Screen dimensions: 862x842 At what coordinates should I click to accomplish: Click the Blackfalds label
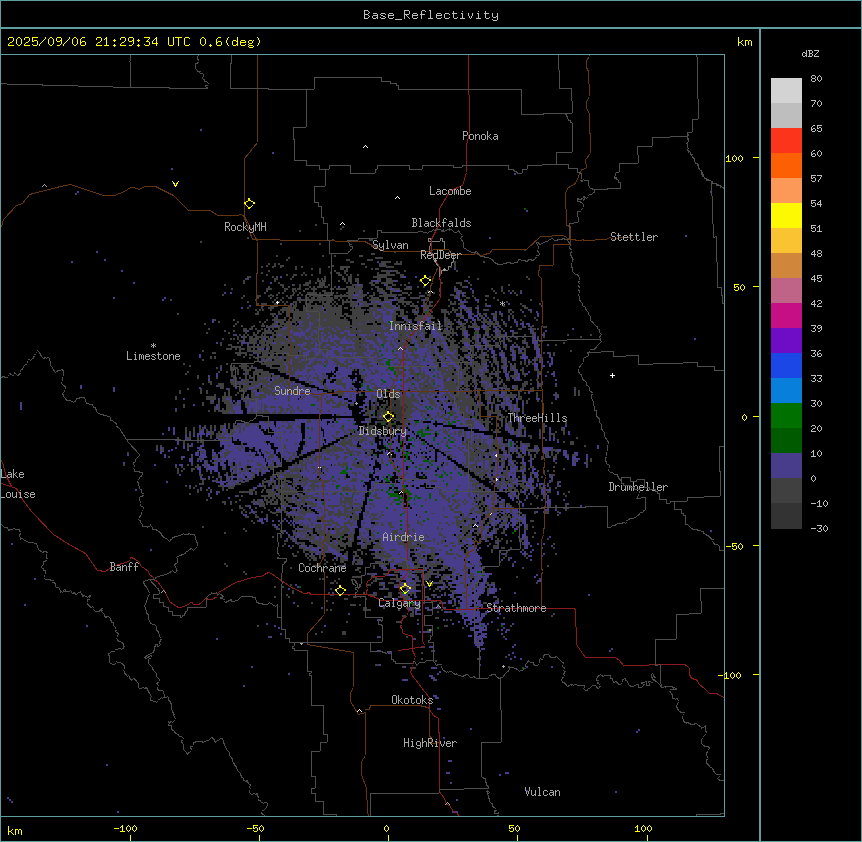click(x=441, y=223)
